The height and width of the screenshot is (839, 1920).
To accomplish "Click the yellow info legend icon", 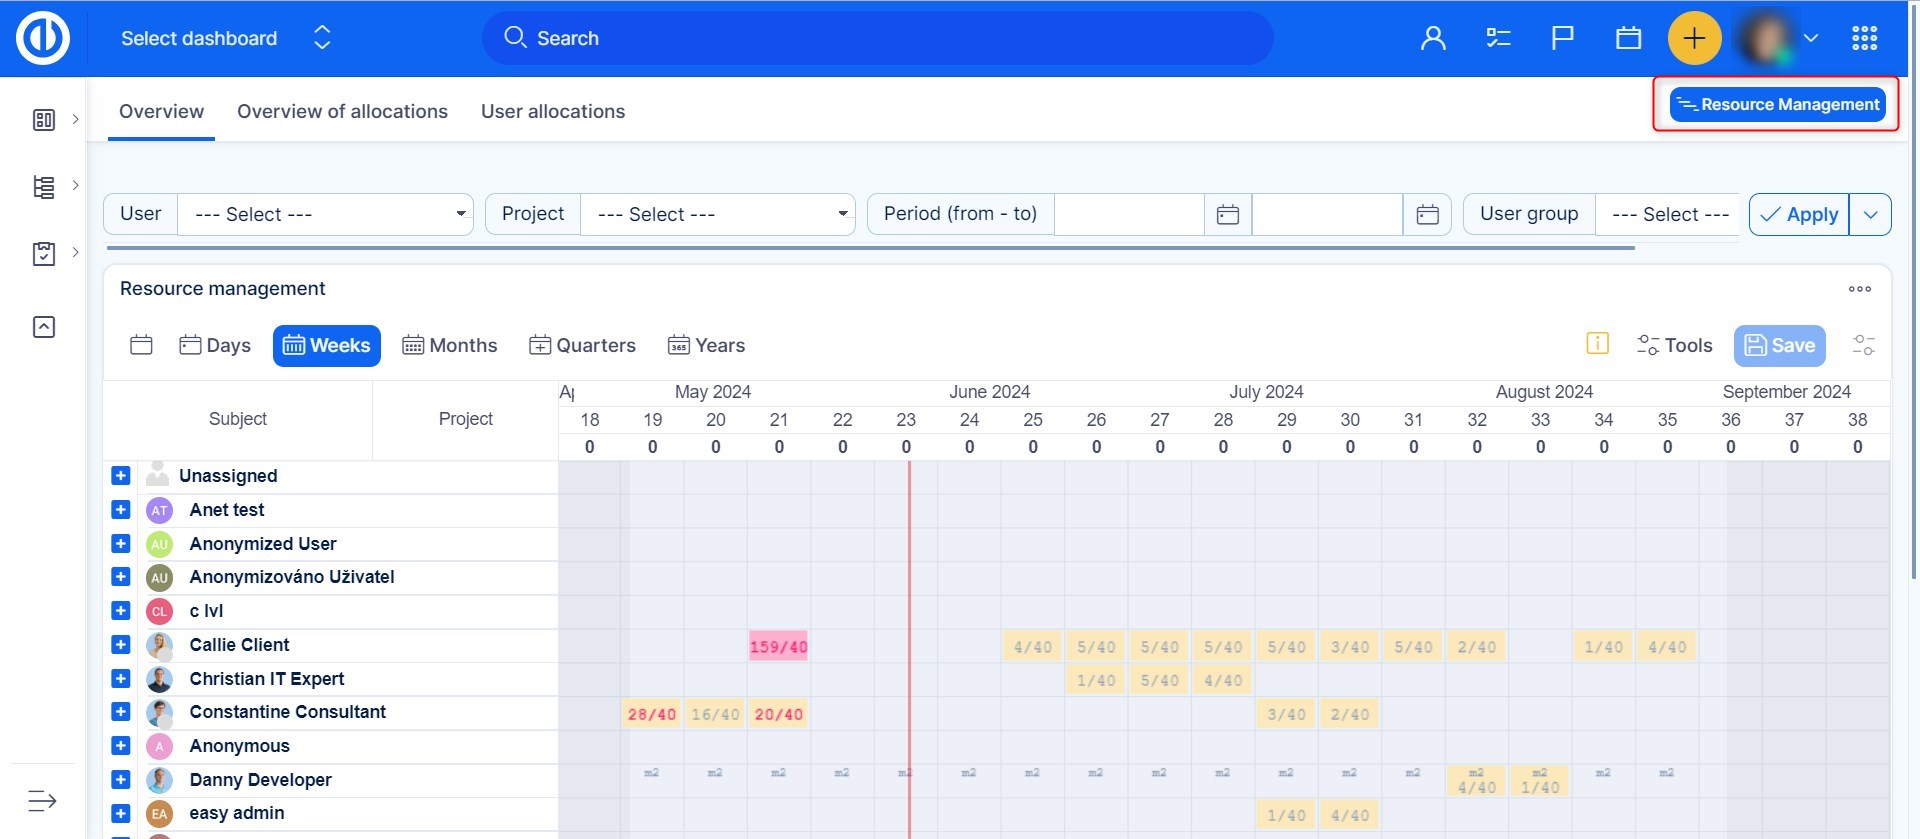I will [x=1597, y=344].
